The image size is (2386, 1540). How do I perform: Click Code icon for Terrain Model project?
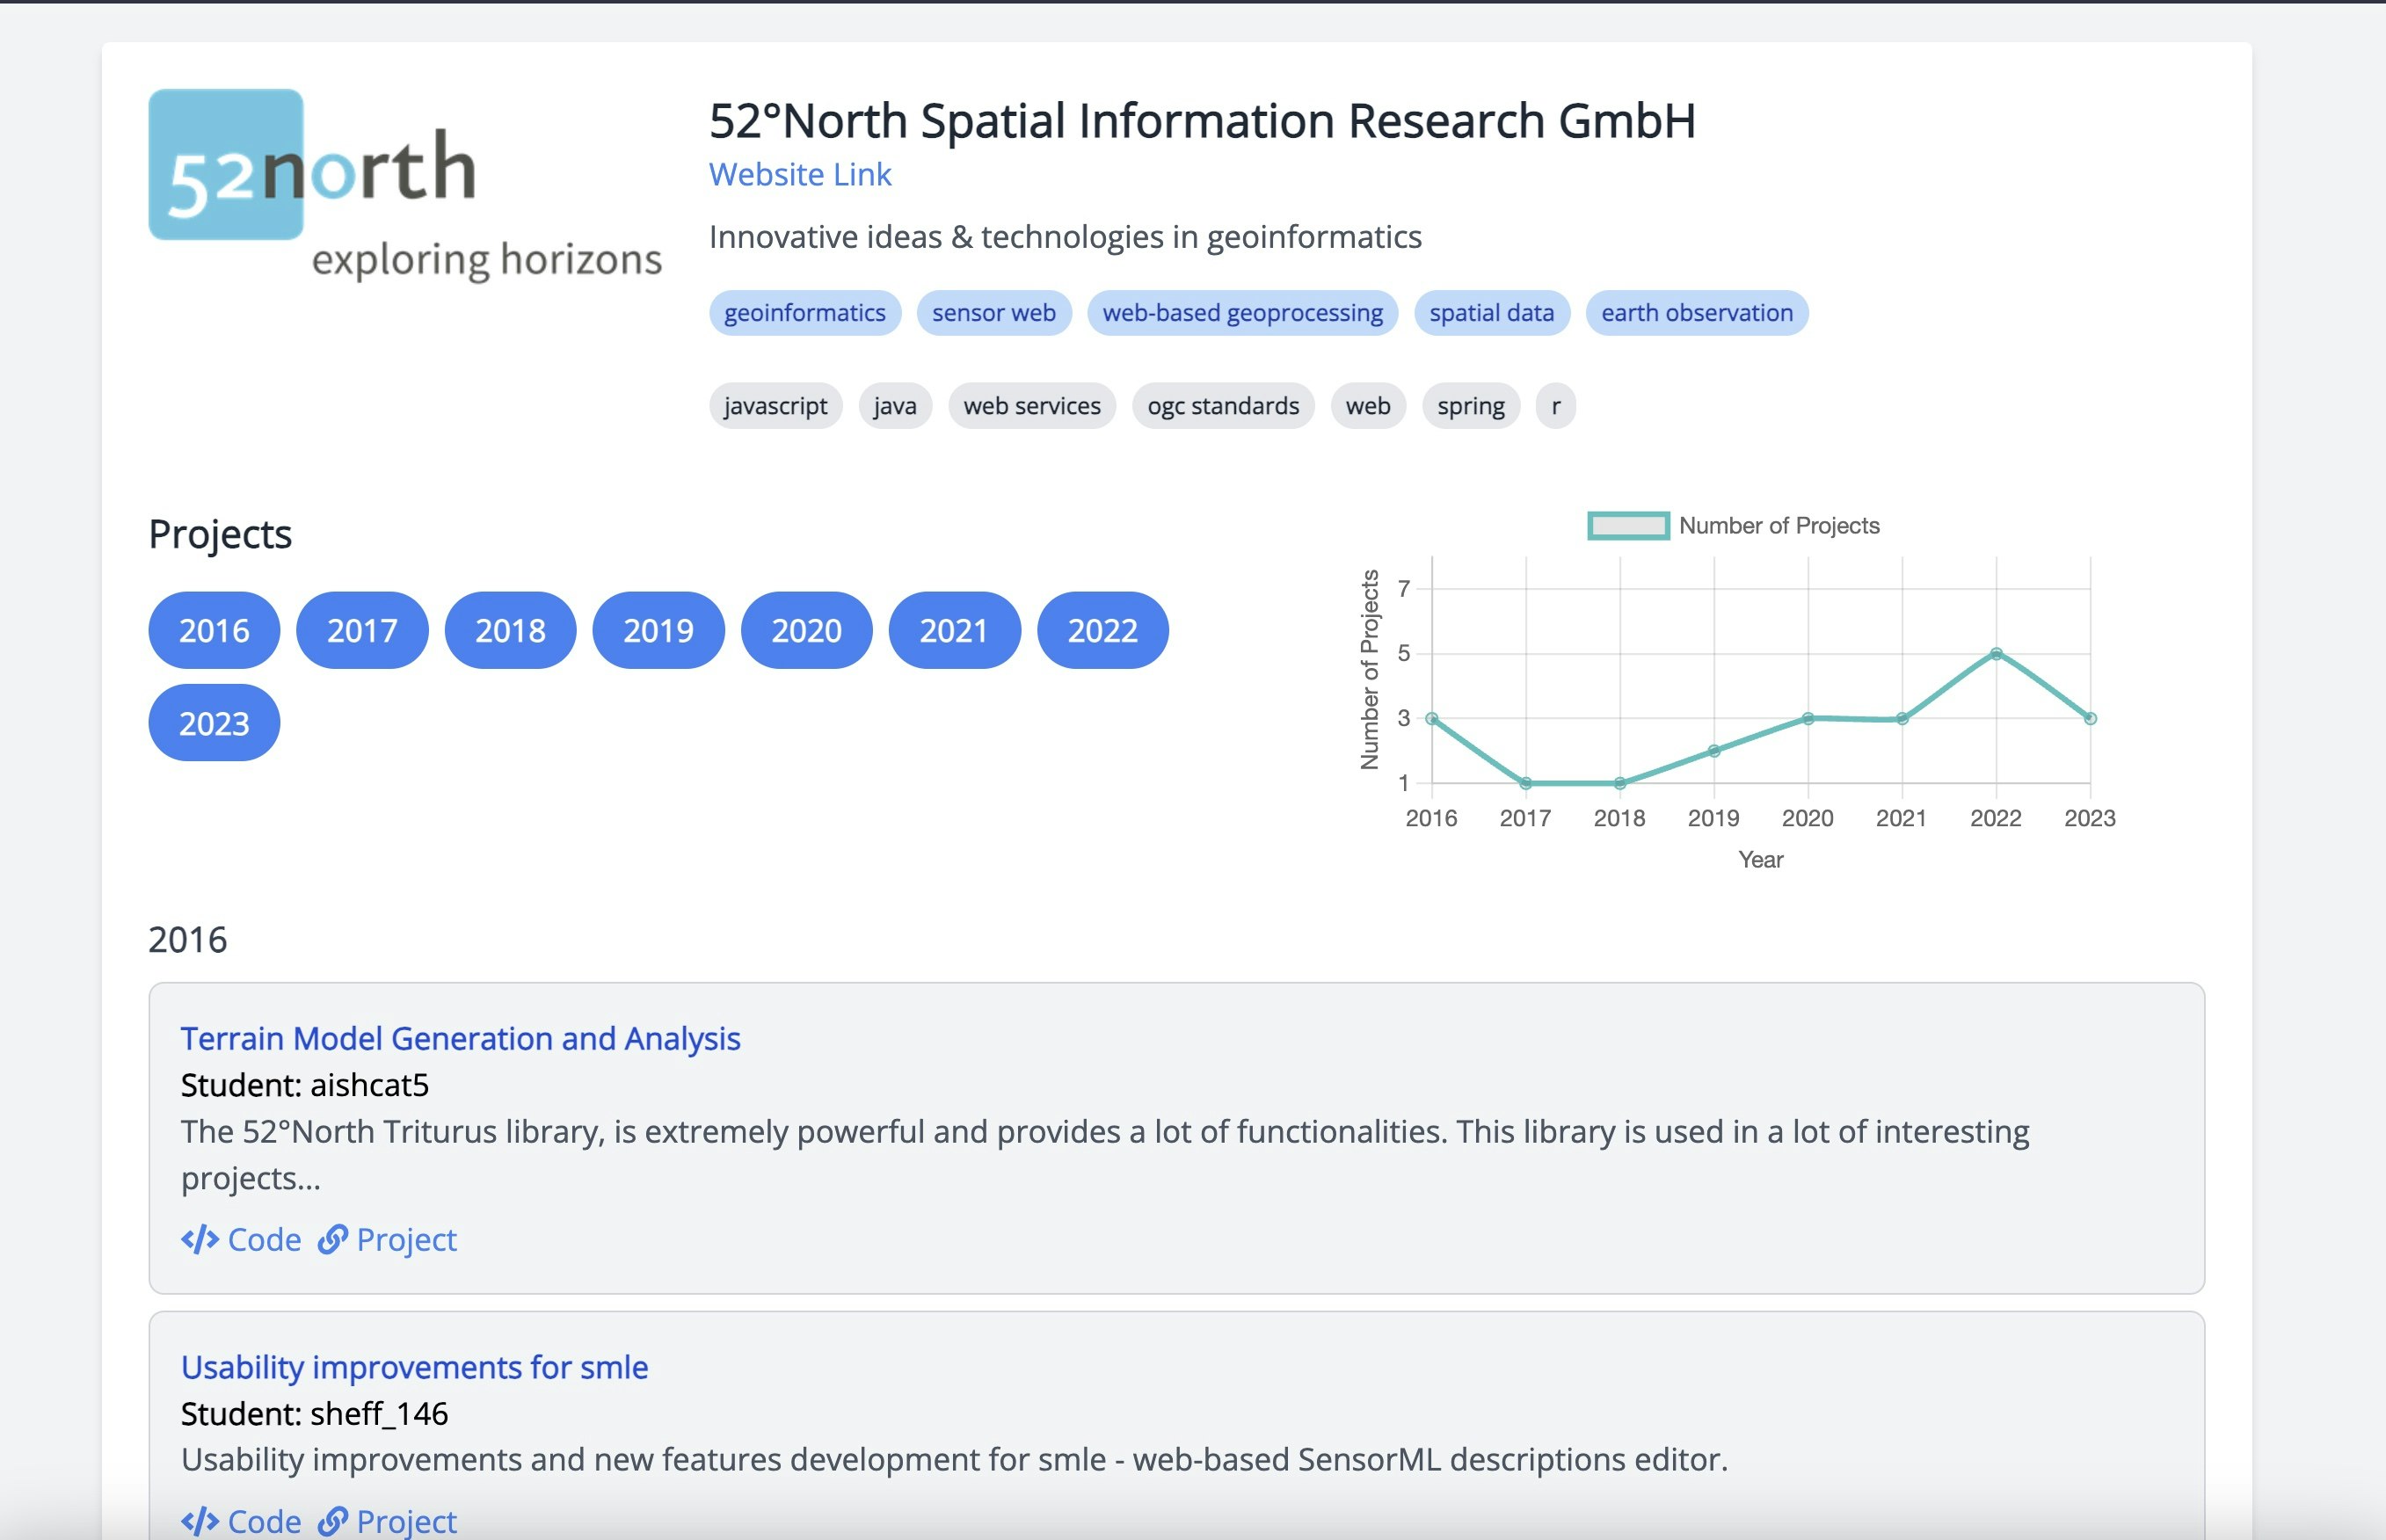click(200, 1239)
